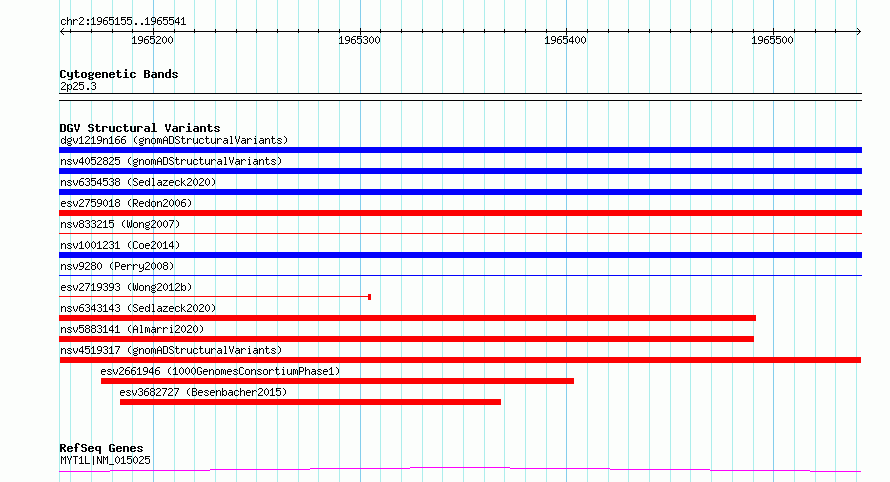This screenshot has width=890, height=482.
Task: Click thin red line for nsv833215
Action: coord(460,233)
